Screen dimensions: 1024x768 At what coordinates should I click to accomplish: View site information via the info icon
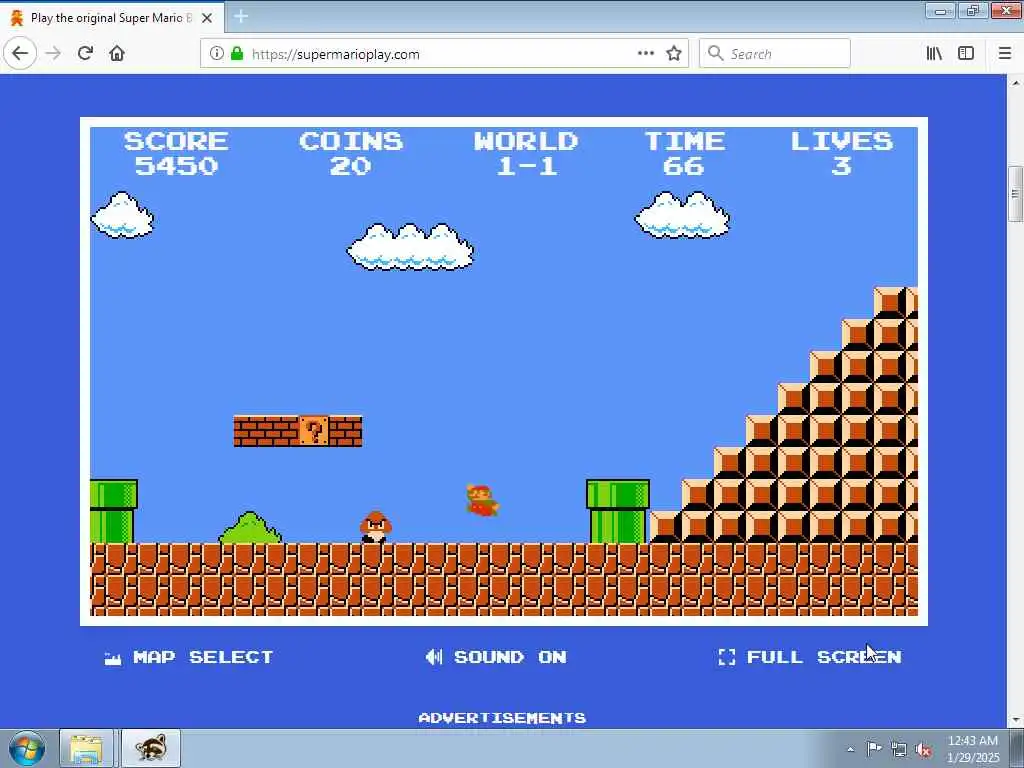[x=216, y=54]
